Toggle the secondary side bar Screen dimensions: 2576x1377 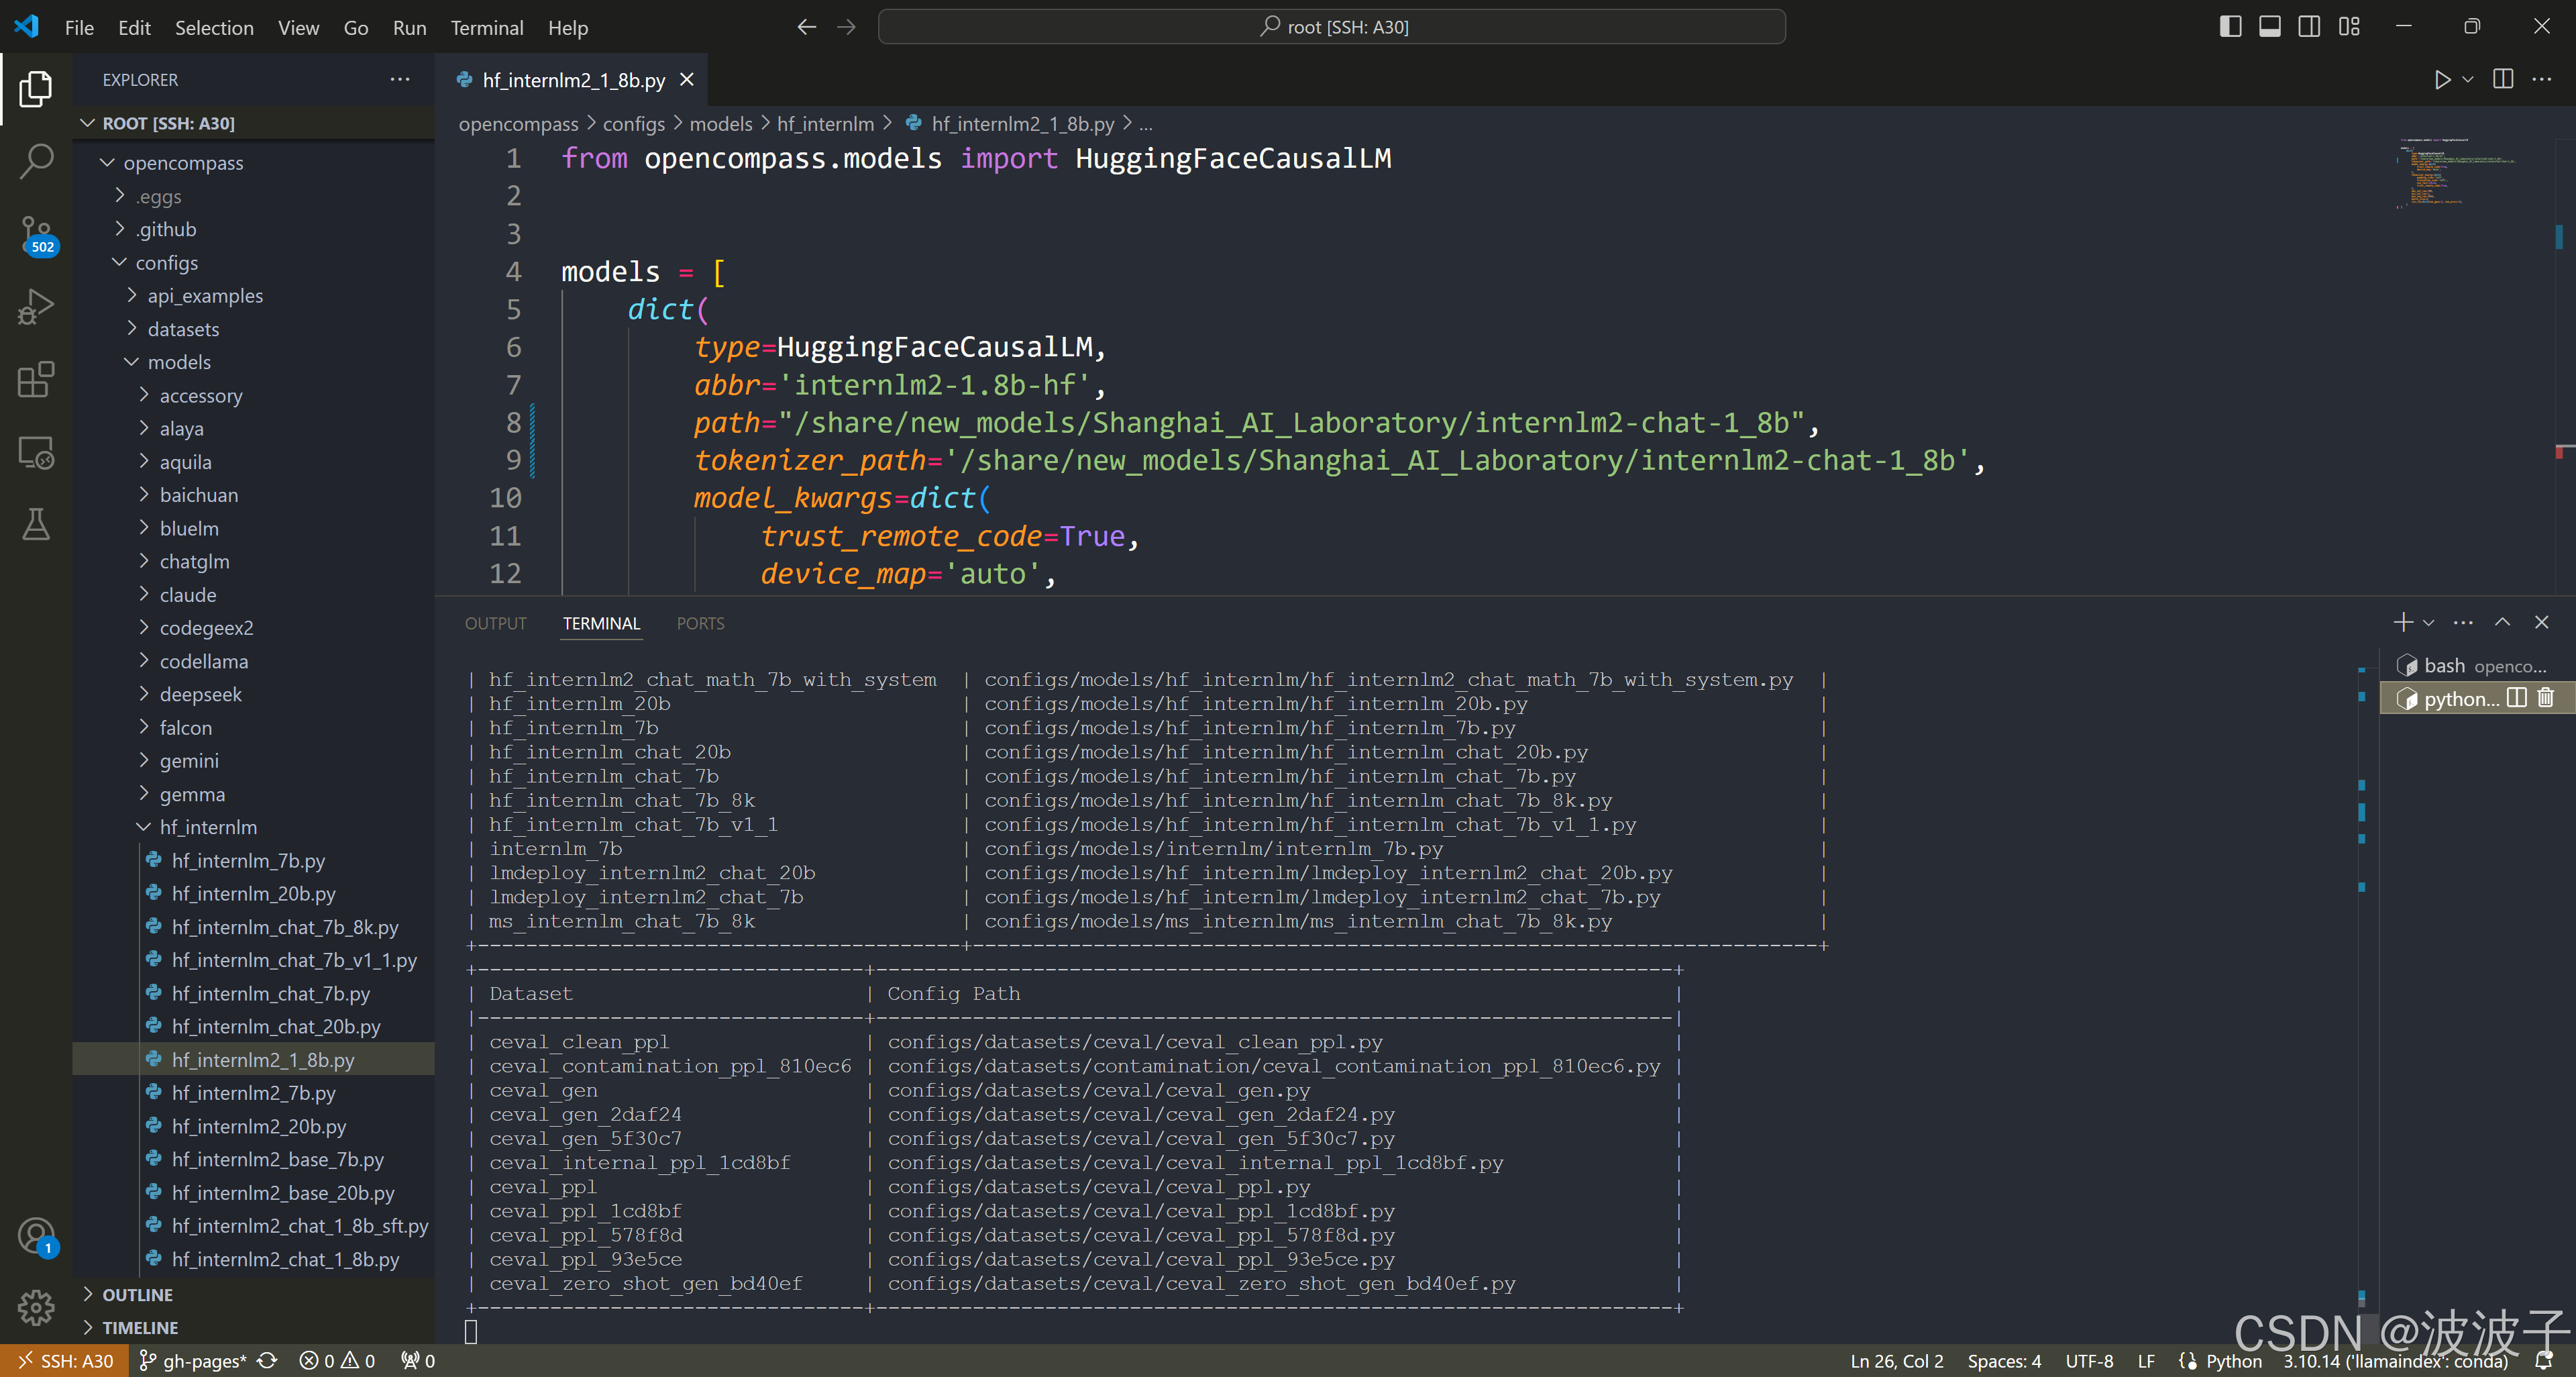(2309, 27)
